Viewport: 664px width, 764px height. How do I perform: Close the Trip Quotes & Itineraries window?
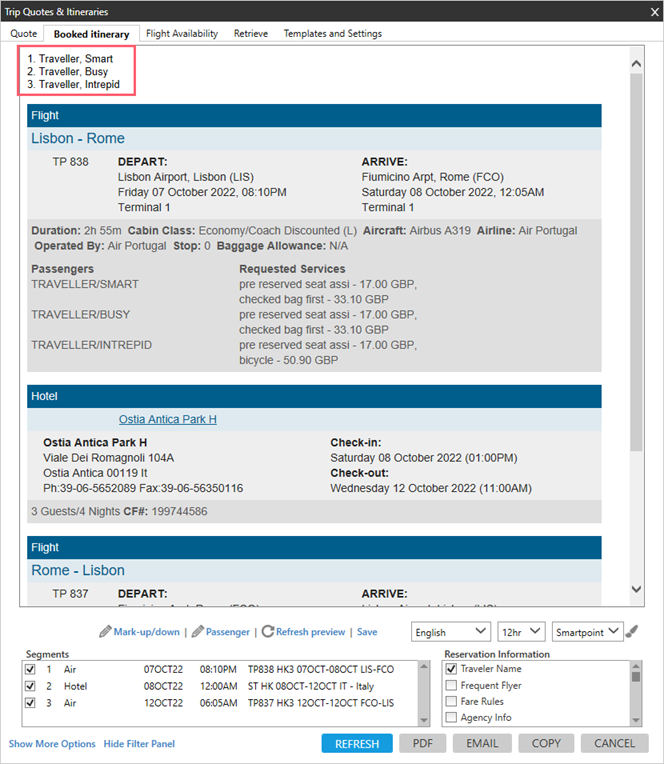646,11
